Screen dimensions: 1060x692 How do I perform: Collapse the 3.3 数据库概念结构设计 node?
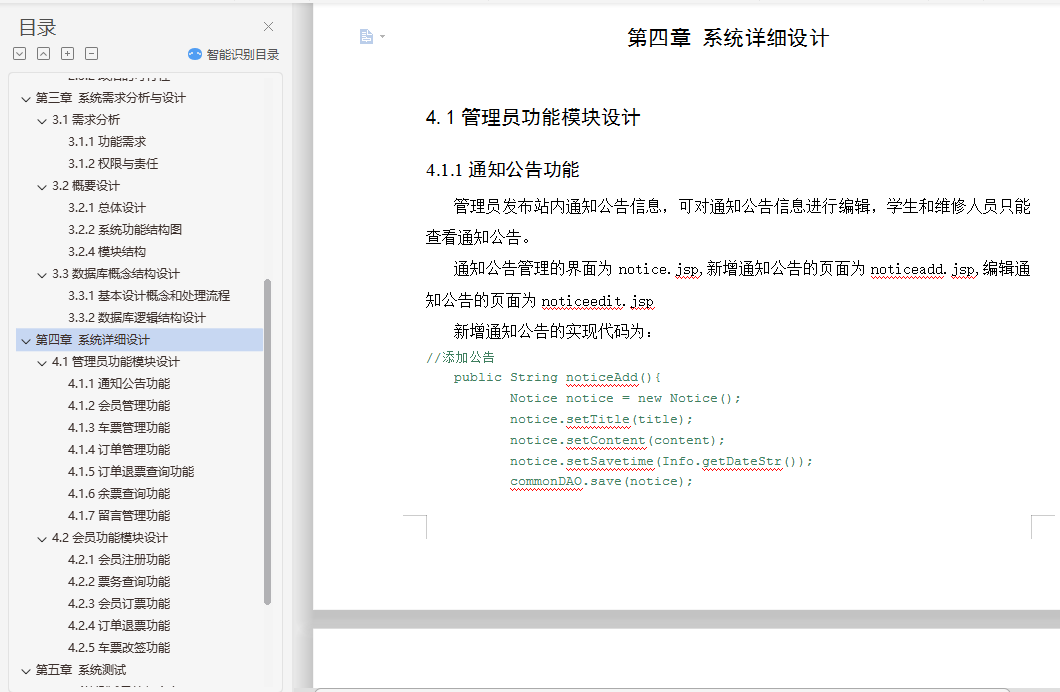(x=42, y=274)
